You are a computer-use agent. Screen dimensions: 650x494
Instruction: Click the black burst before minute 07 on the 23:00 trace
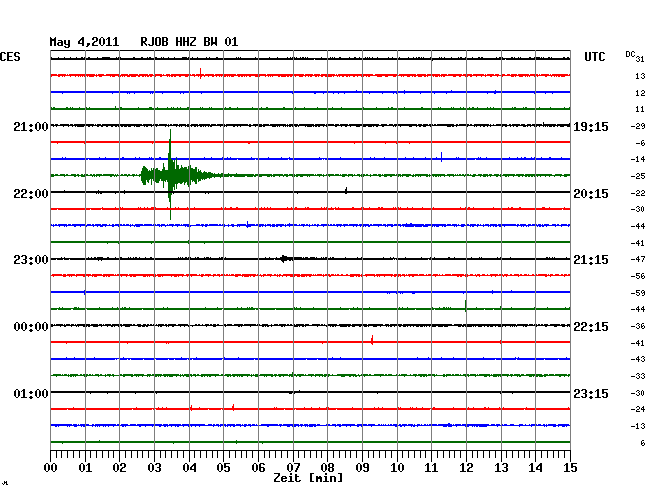pos(286,259)
